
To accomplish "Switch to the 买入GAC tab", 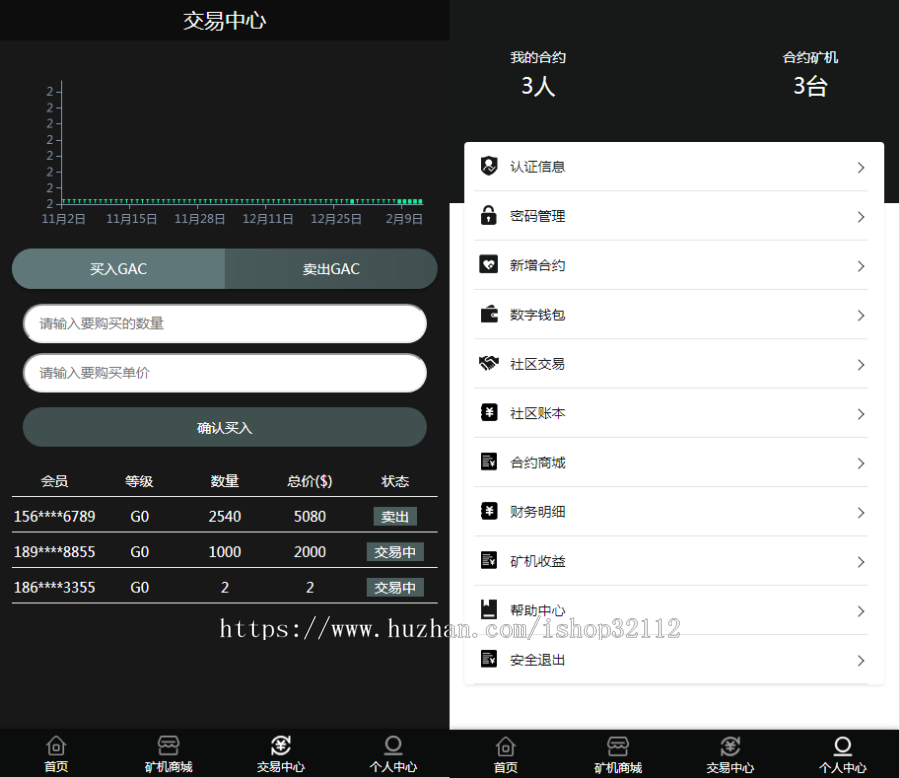I will [118, 269].
